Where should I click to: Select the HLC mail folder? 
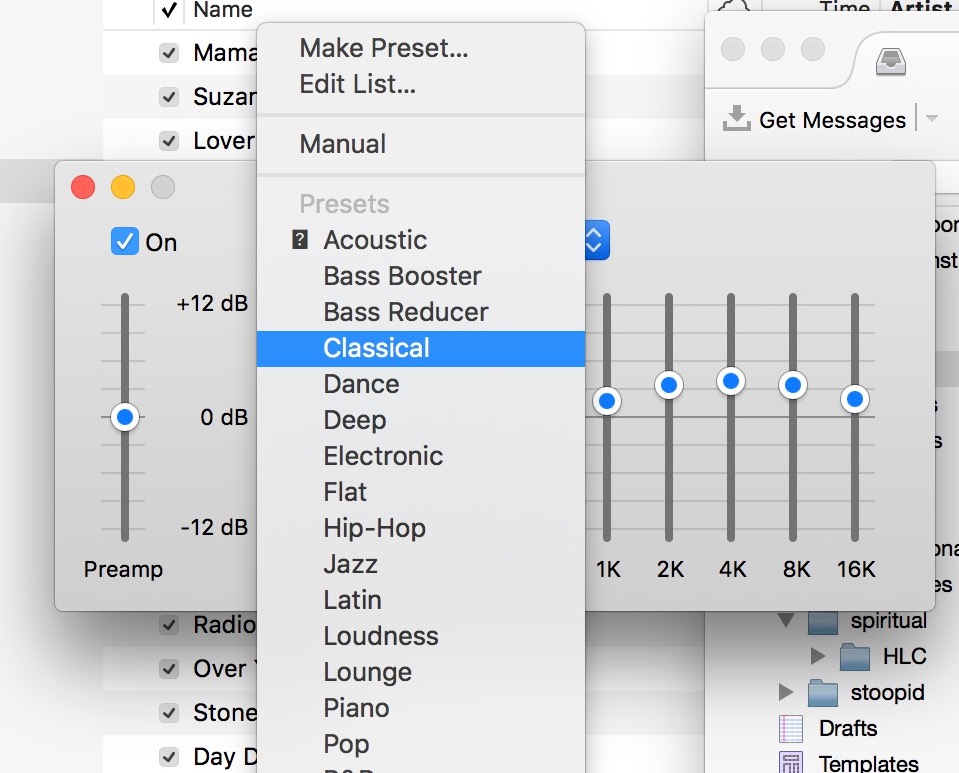point(905,656)
